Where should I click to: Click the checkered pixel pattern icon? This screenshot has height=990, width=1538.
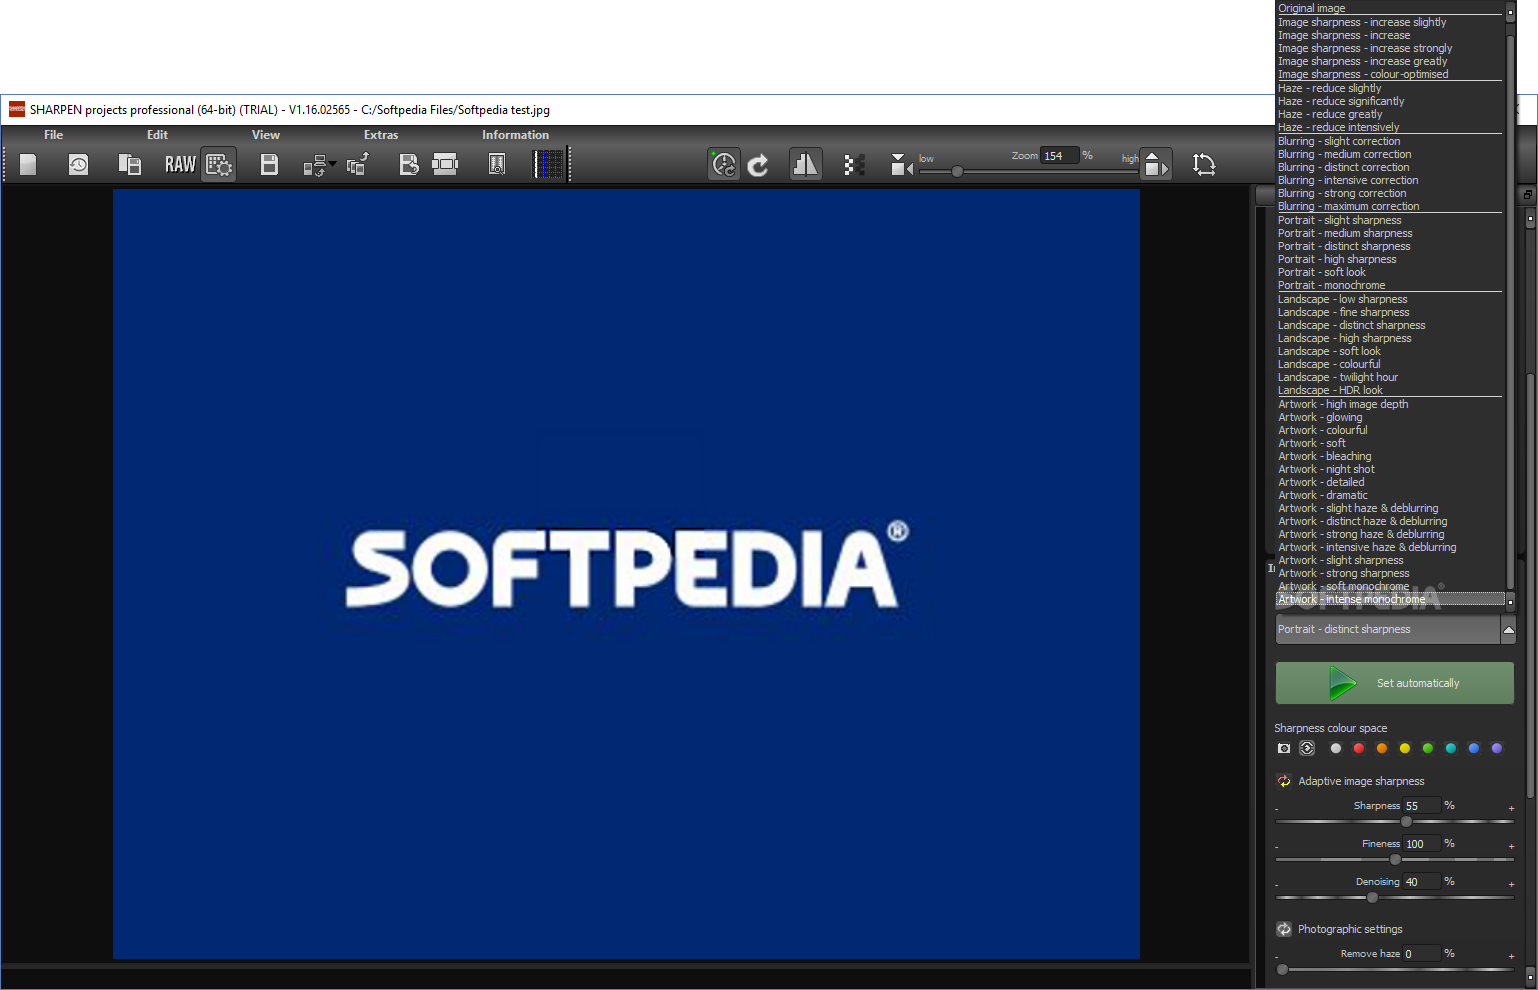point(854,164)
